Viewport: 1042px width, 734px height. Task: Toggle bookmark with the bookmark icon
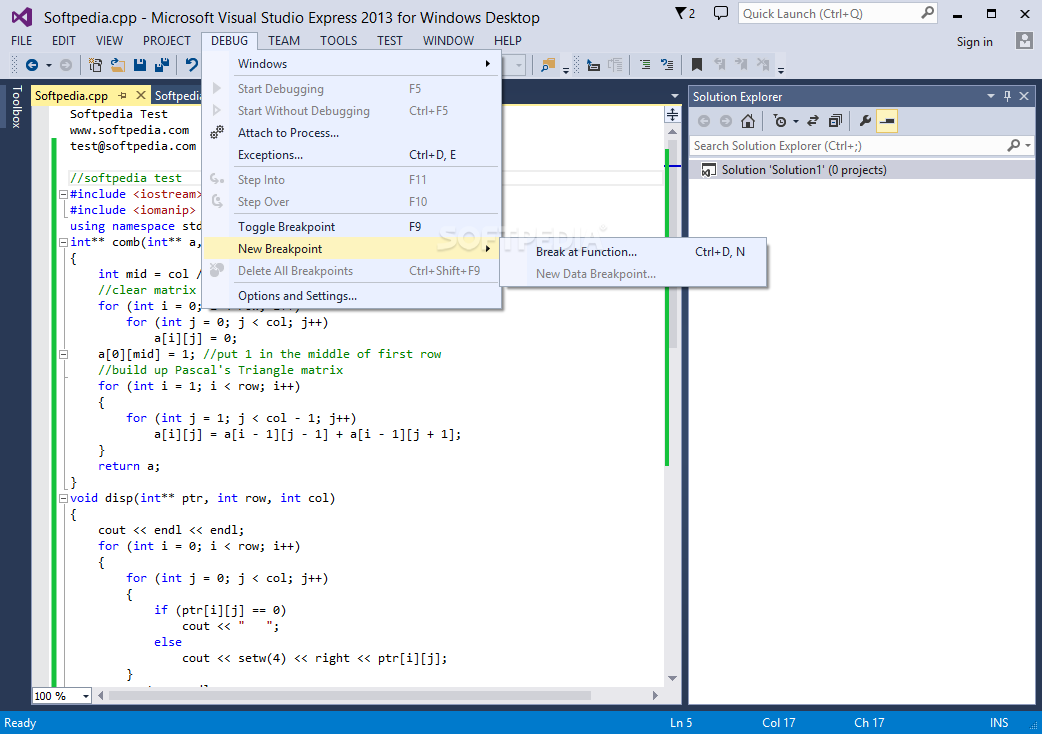click(696, 64)
